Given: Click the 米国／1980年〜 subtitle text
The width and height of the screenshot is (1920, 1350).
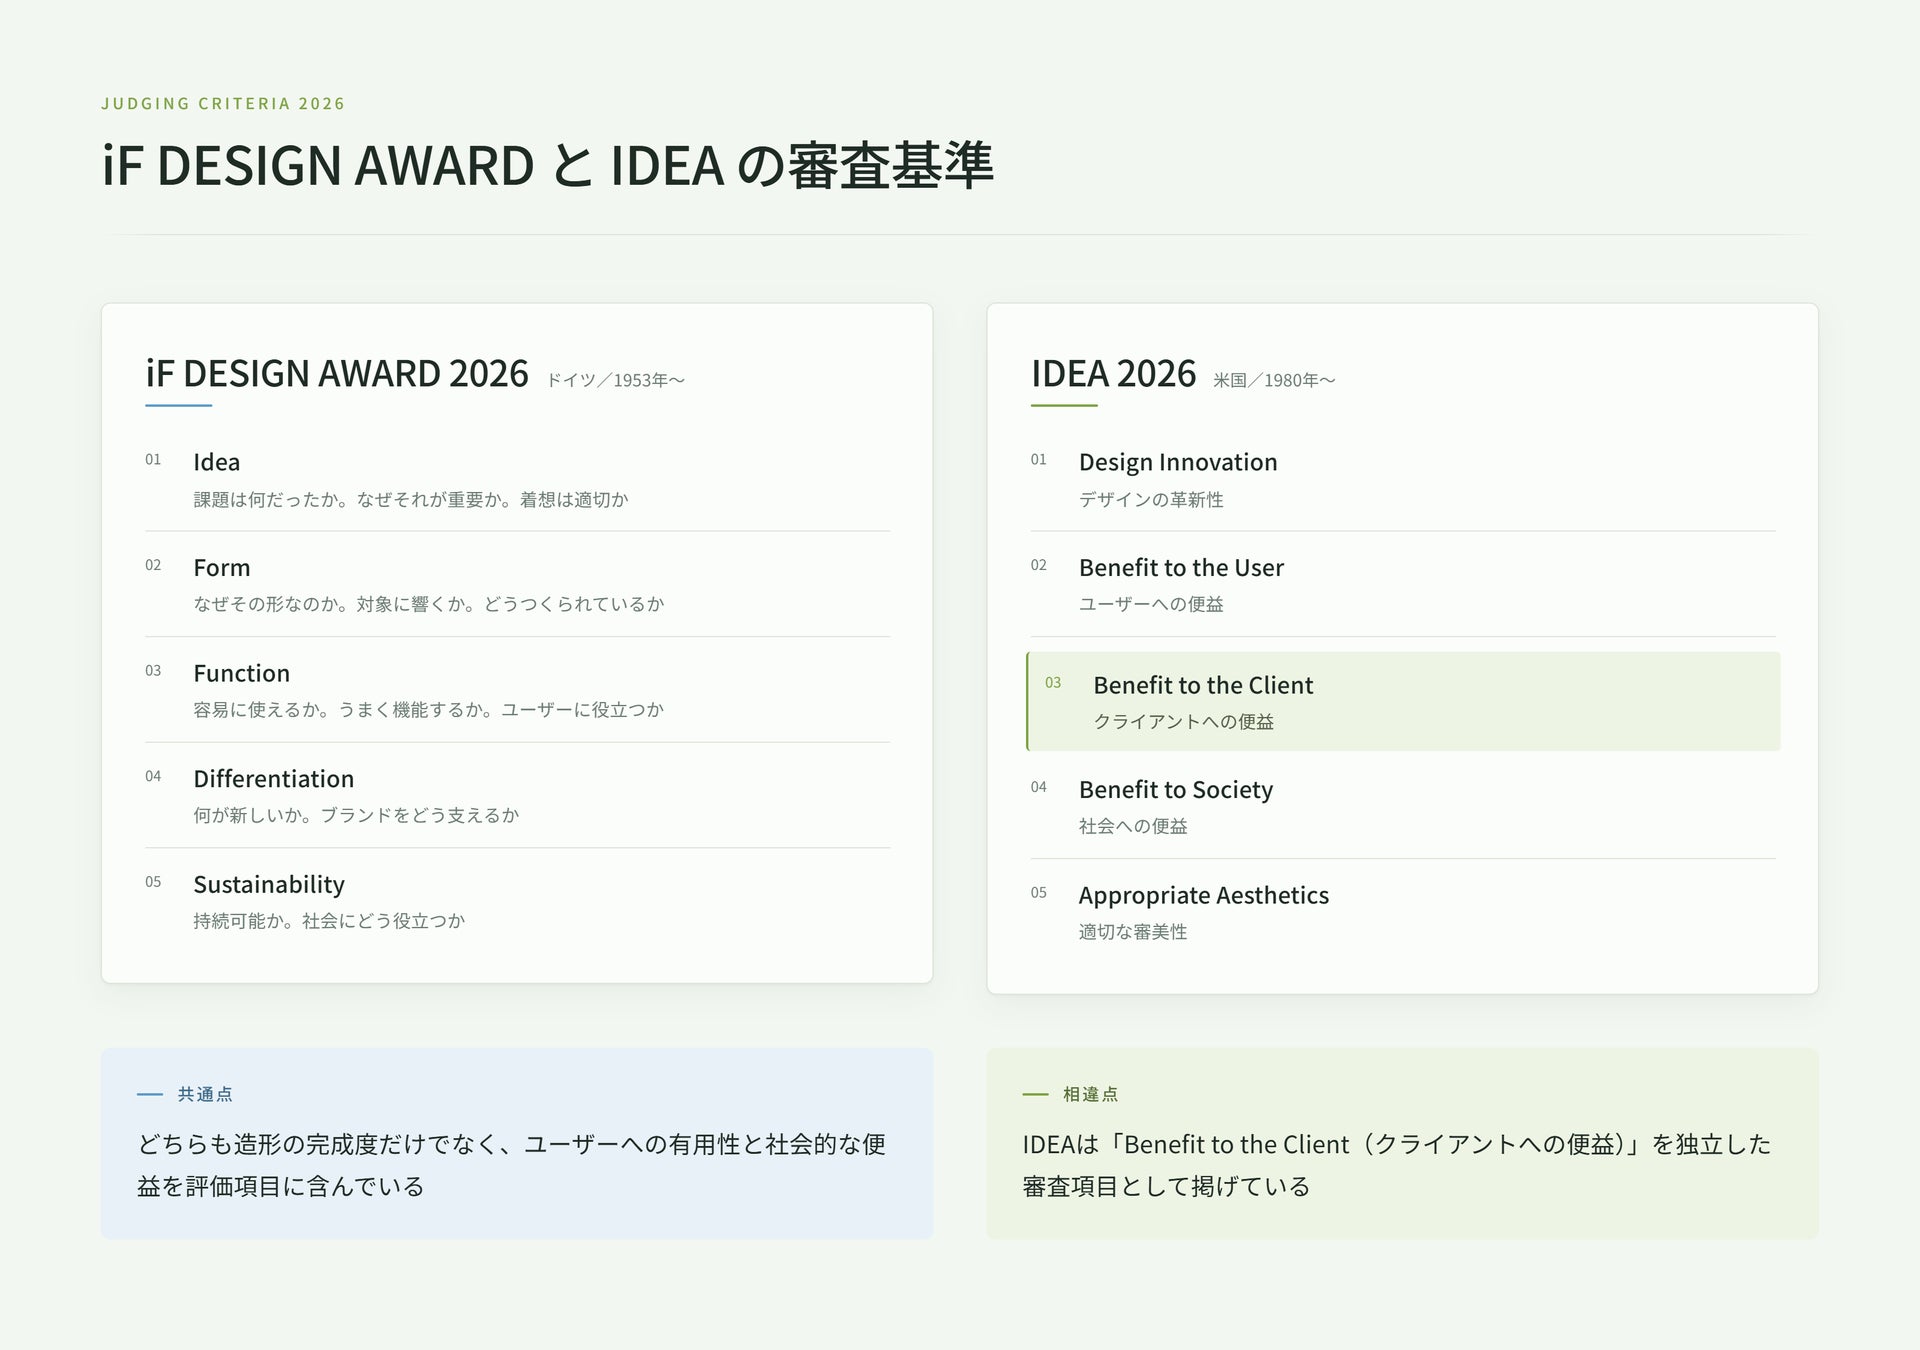Looking at the screenshot, I should click(x=1274, y=380).
